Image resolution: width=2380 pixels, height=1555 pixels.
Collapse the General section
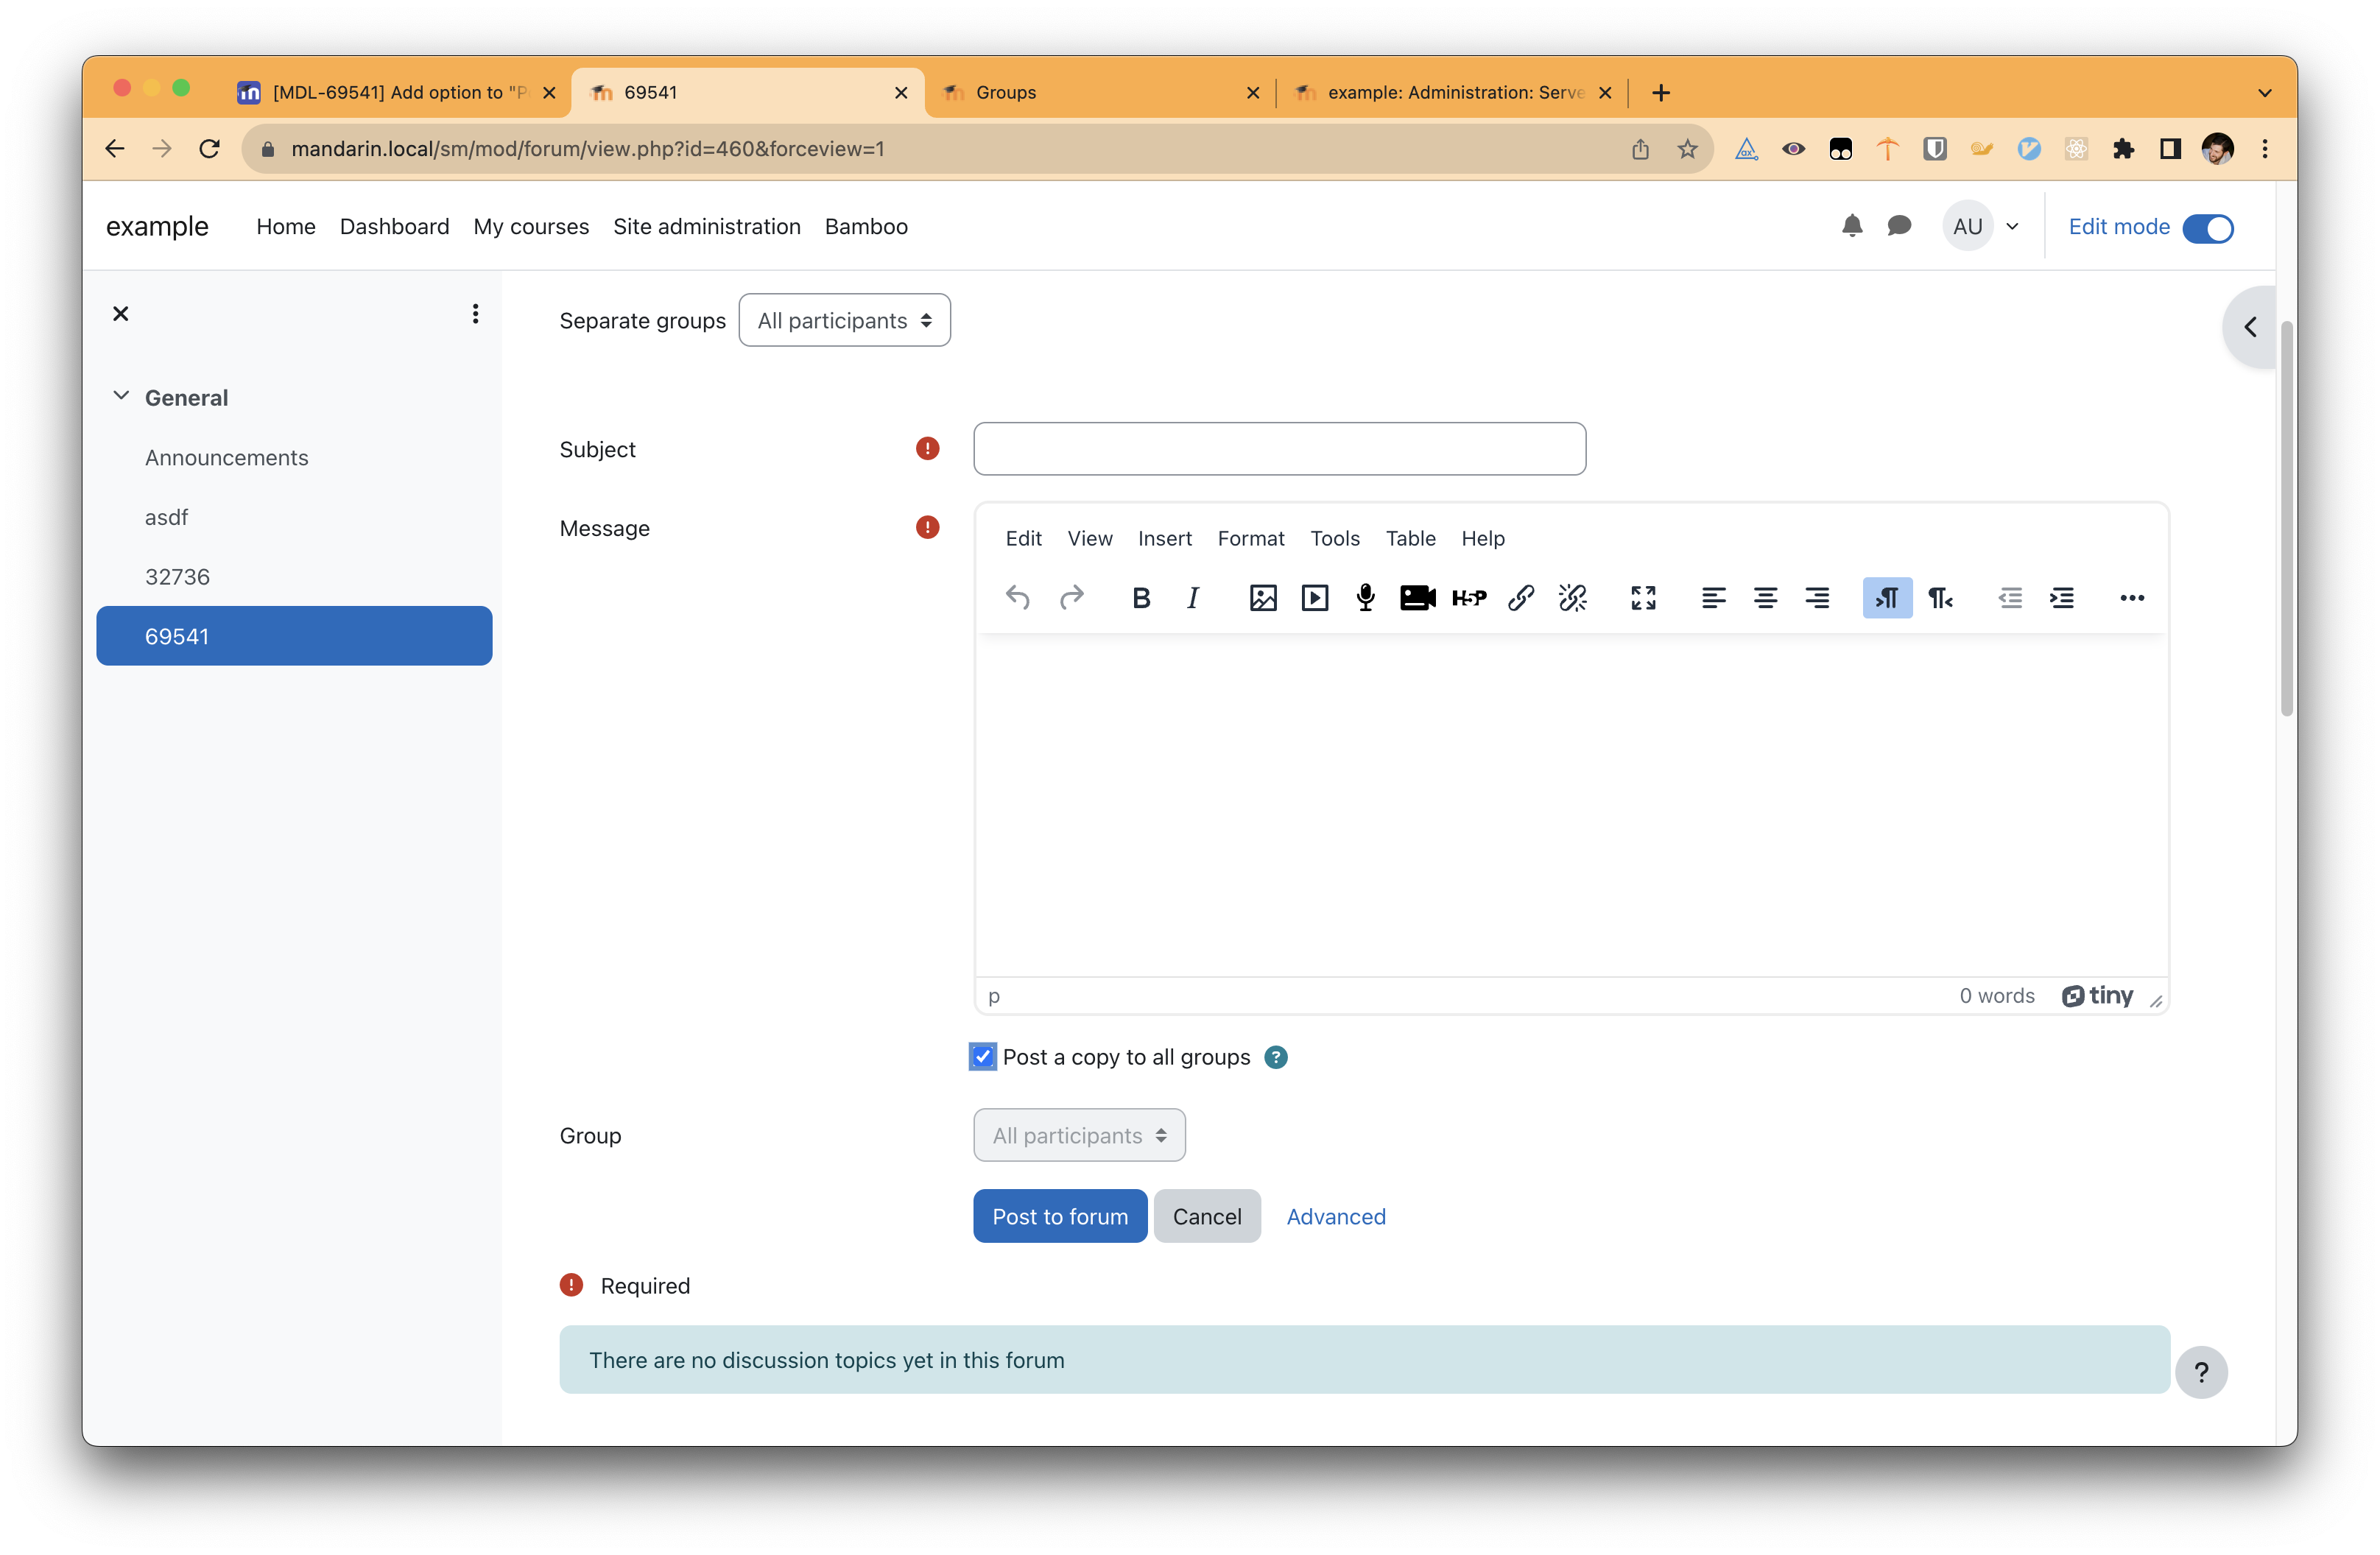(x=121, y=396)
